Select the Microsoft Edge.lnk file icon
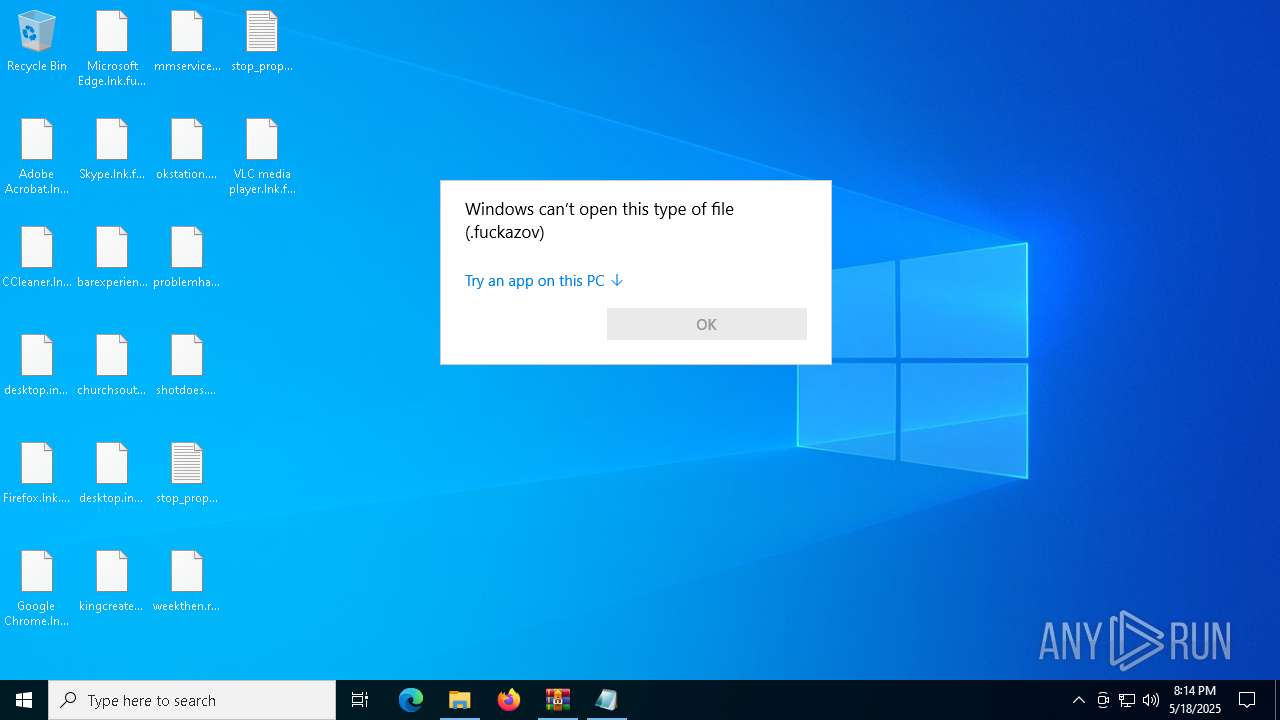This screenshot has height=720, width=1280. click(112, 49)
